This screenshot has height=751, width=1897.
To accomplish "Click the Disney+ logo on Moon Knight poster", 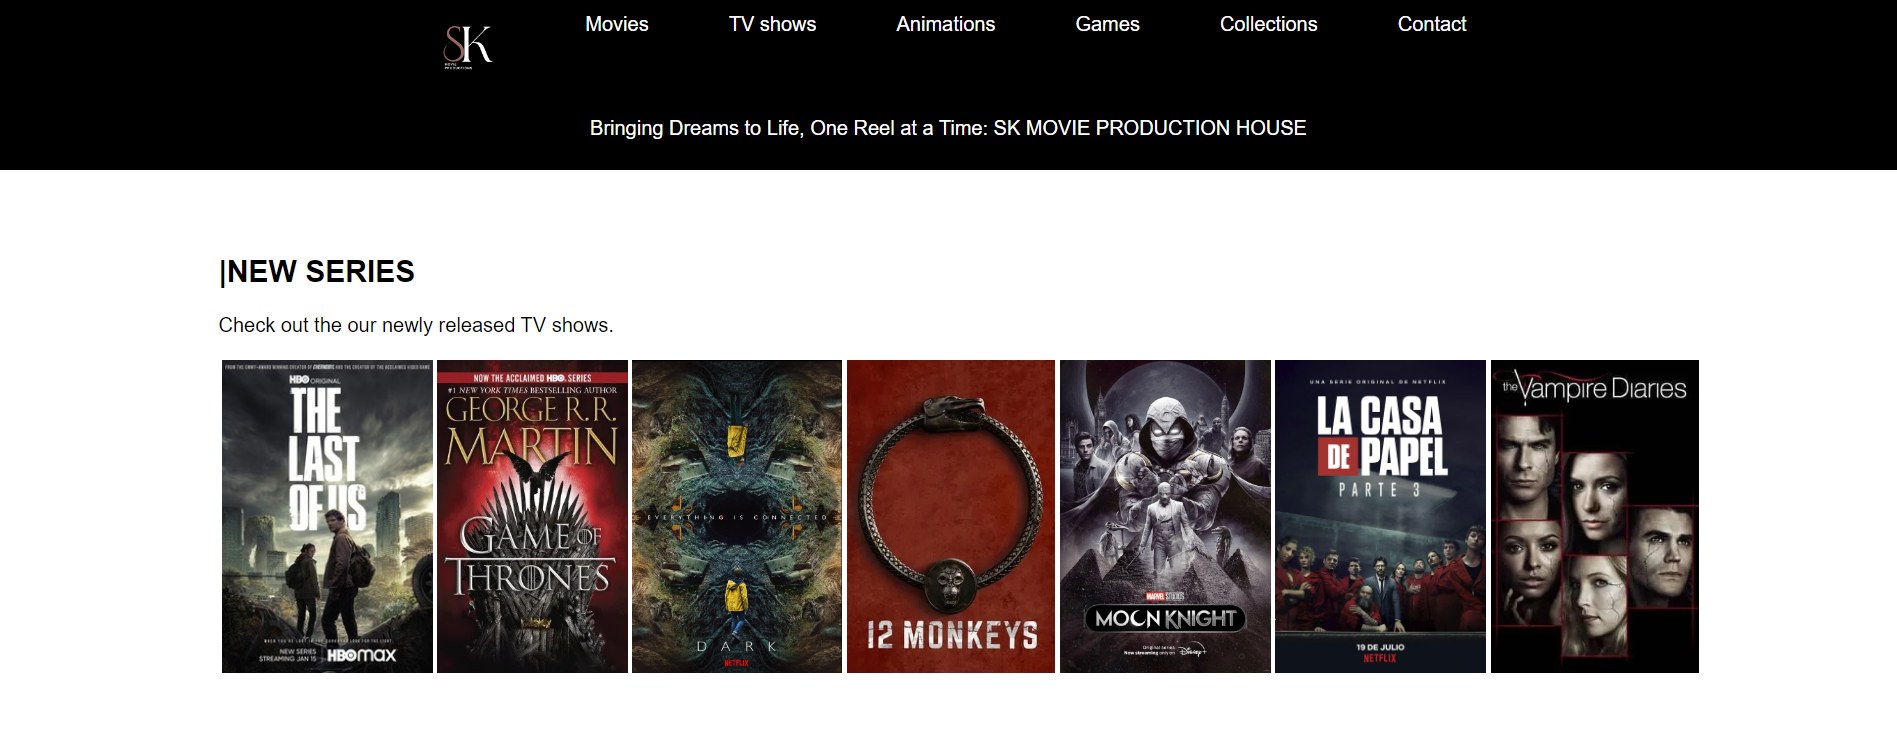I will tap(1191, 651).
